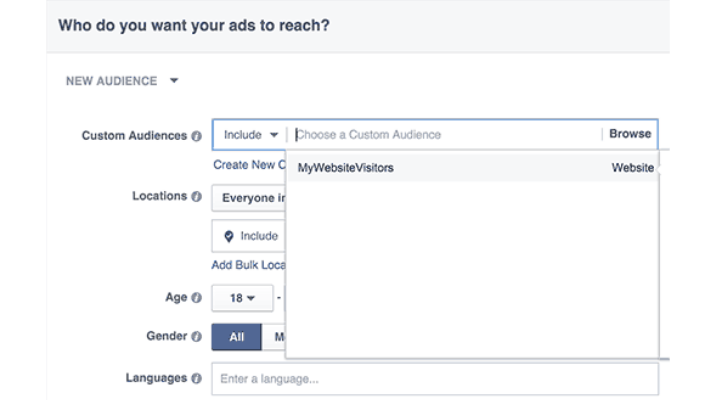Choose MyWebsiteVisitors from the suggestion list

tap(346, 168)
